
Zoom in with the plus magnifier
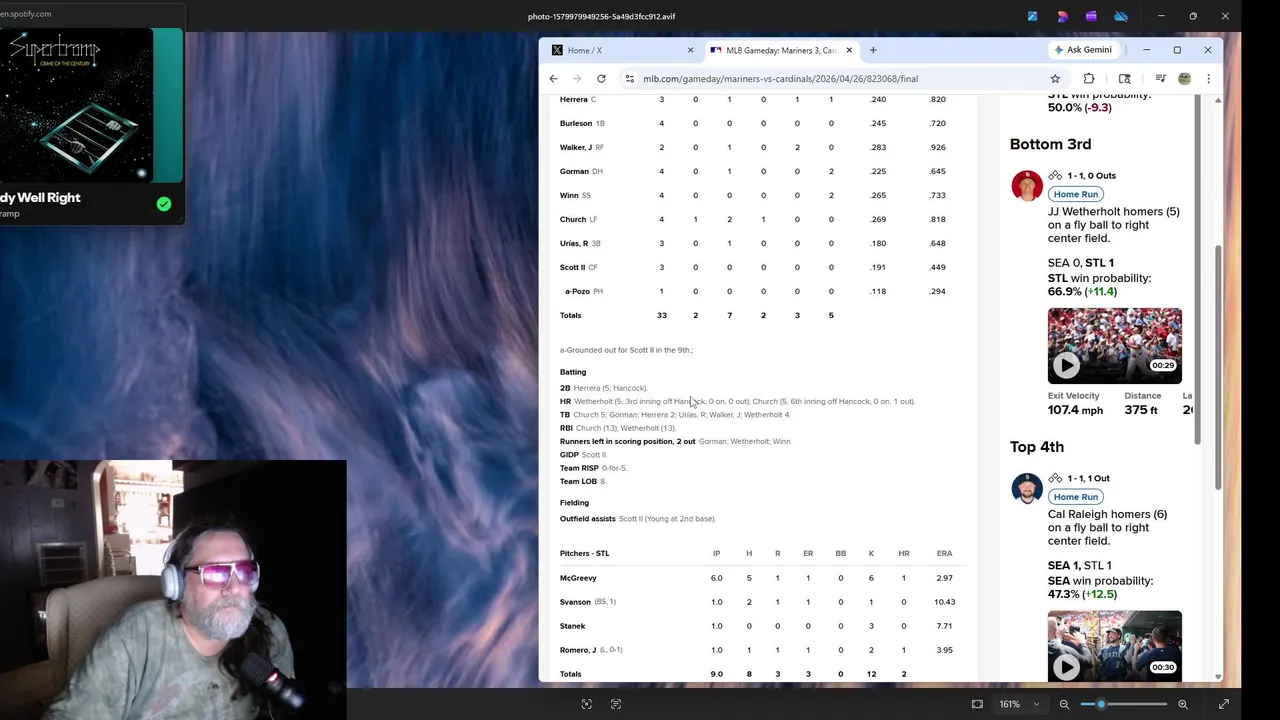coord(1183,704)
